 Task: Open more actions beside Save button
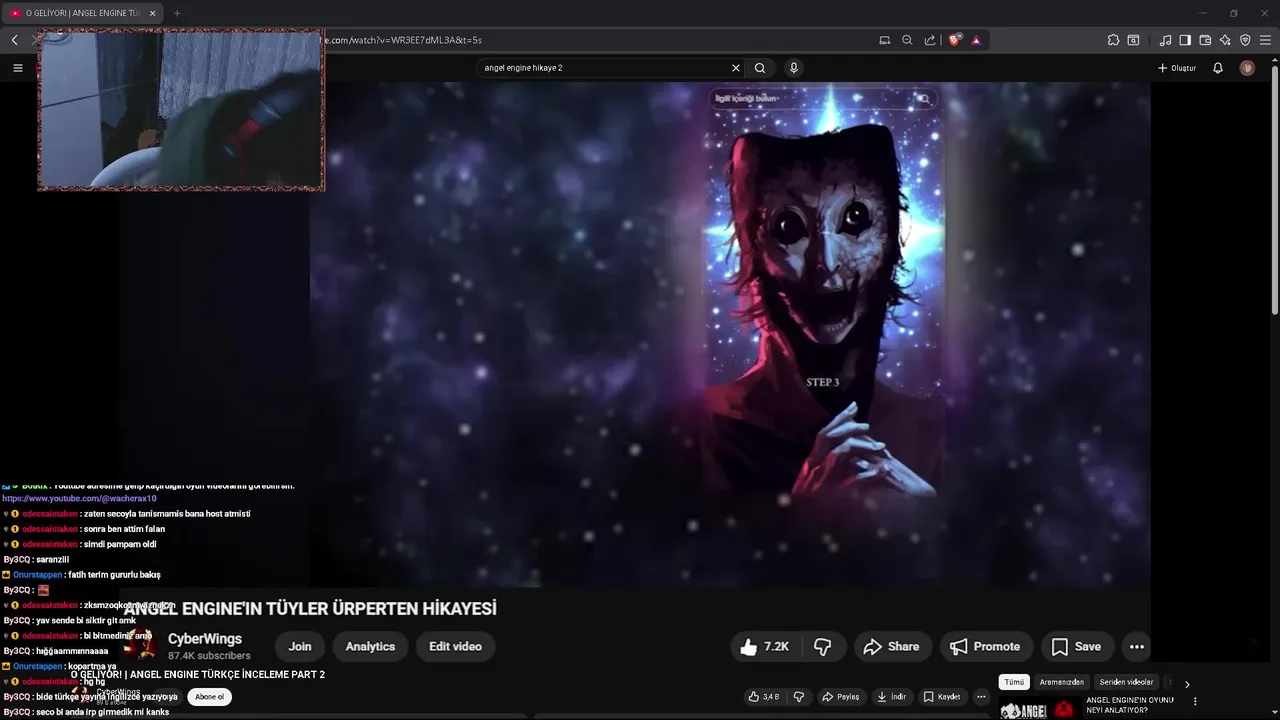[x=1137, y=647]
